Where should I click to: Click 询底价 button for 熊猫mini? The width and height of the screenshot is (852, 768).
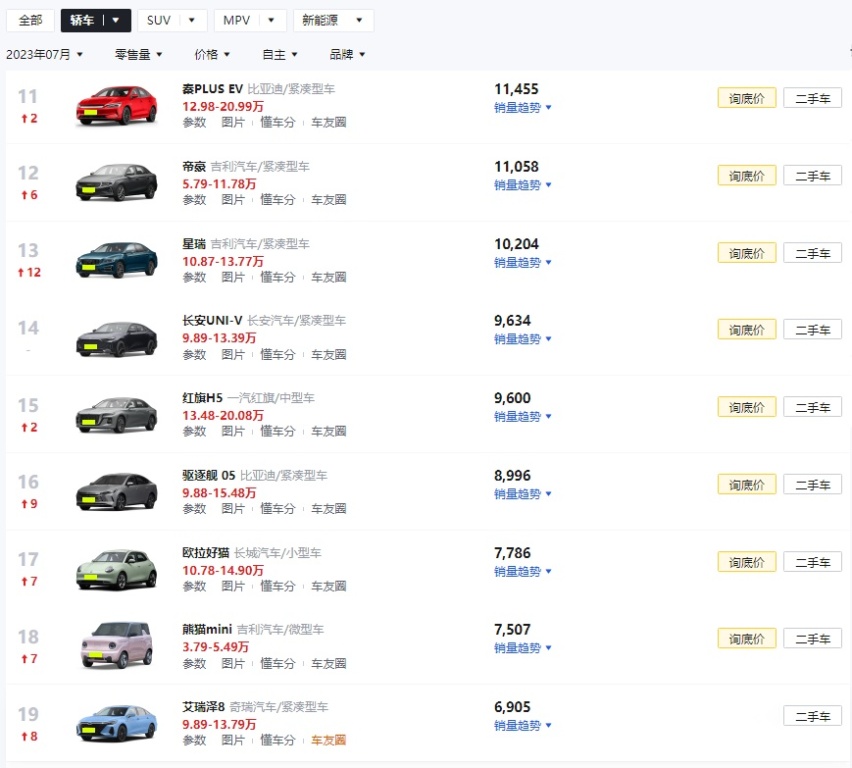(x=747, y=639)
